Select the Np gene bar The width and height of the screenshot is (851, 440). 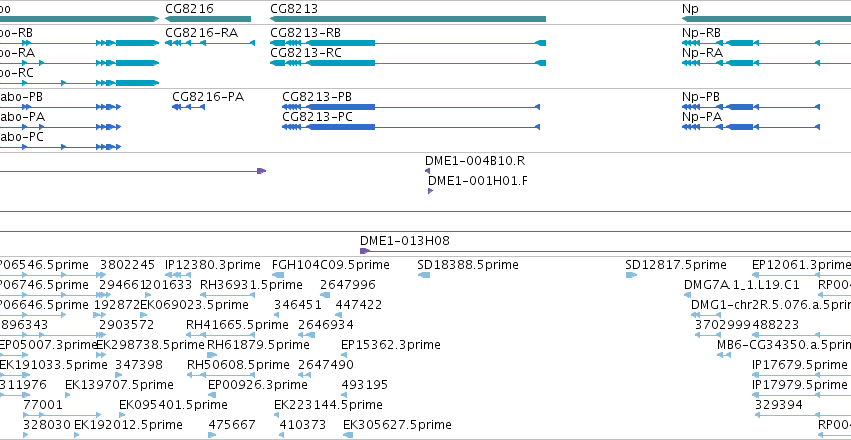click(x=766, y=19)
